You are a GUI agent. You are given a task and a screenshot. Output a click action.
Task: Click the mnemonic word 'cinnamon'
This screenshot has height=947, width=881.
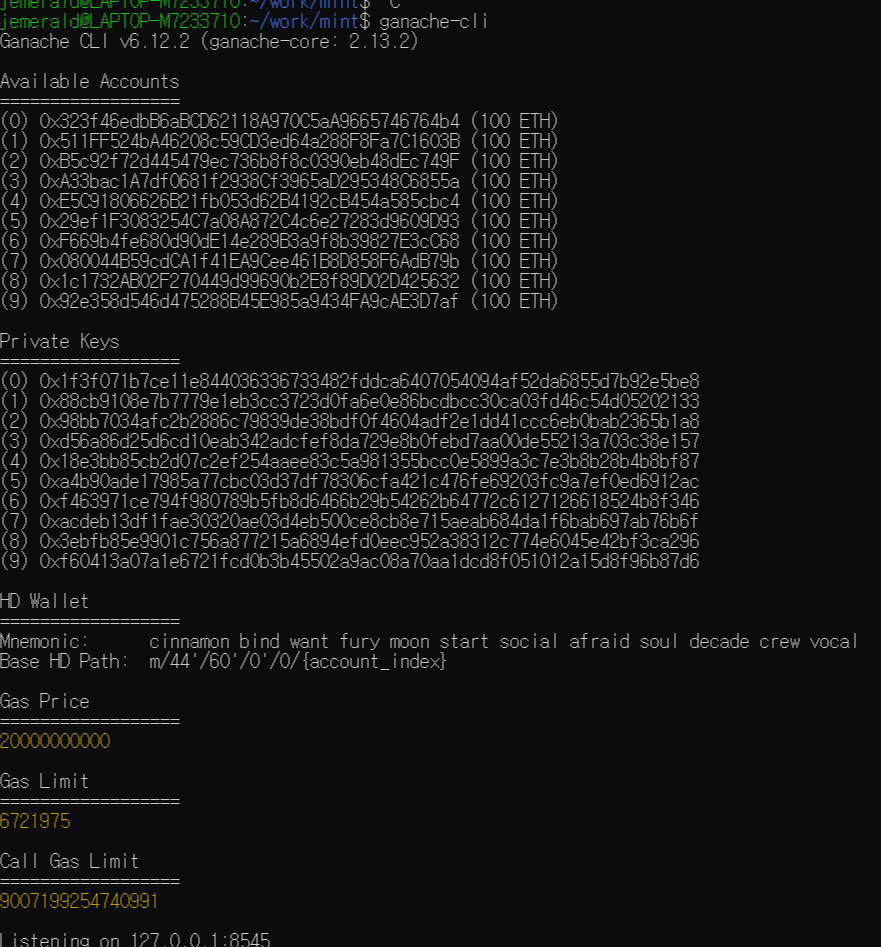(189, 641)
